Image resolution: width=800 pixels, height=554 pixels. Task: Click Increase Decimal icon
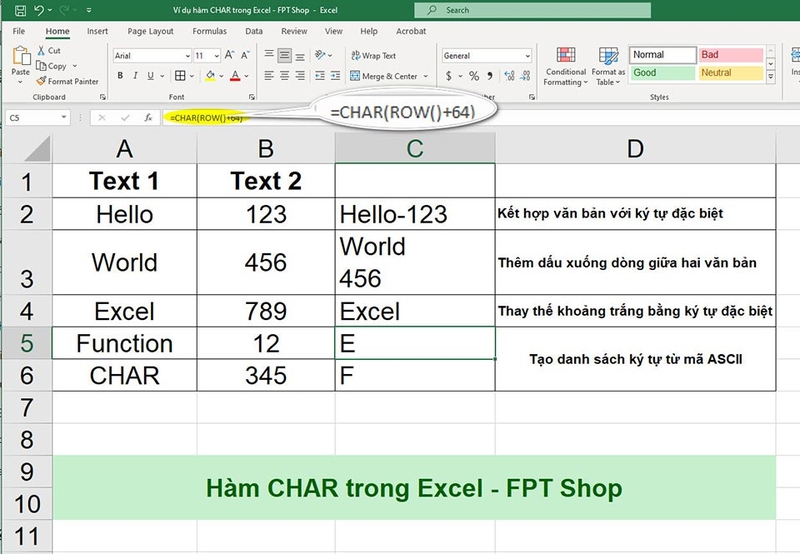pyautogui.click(x=509, y=76)
